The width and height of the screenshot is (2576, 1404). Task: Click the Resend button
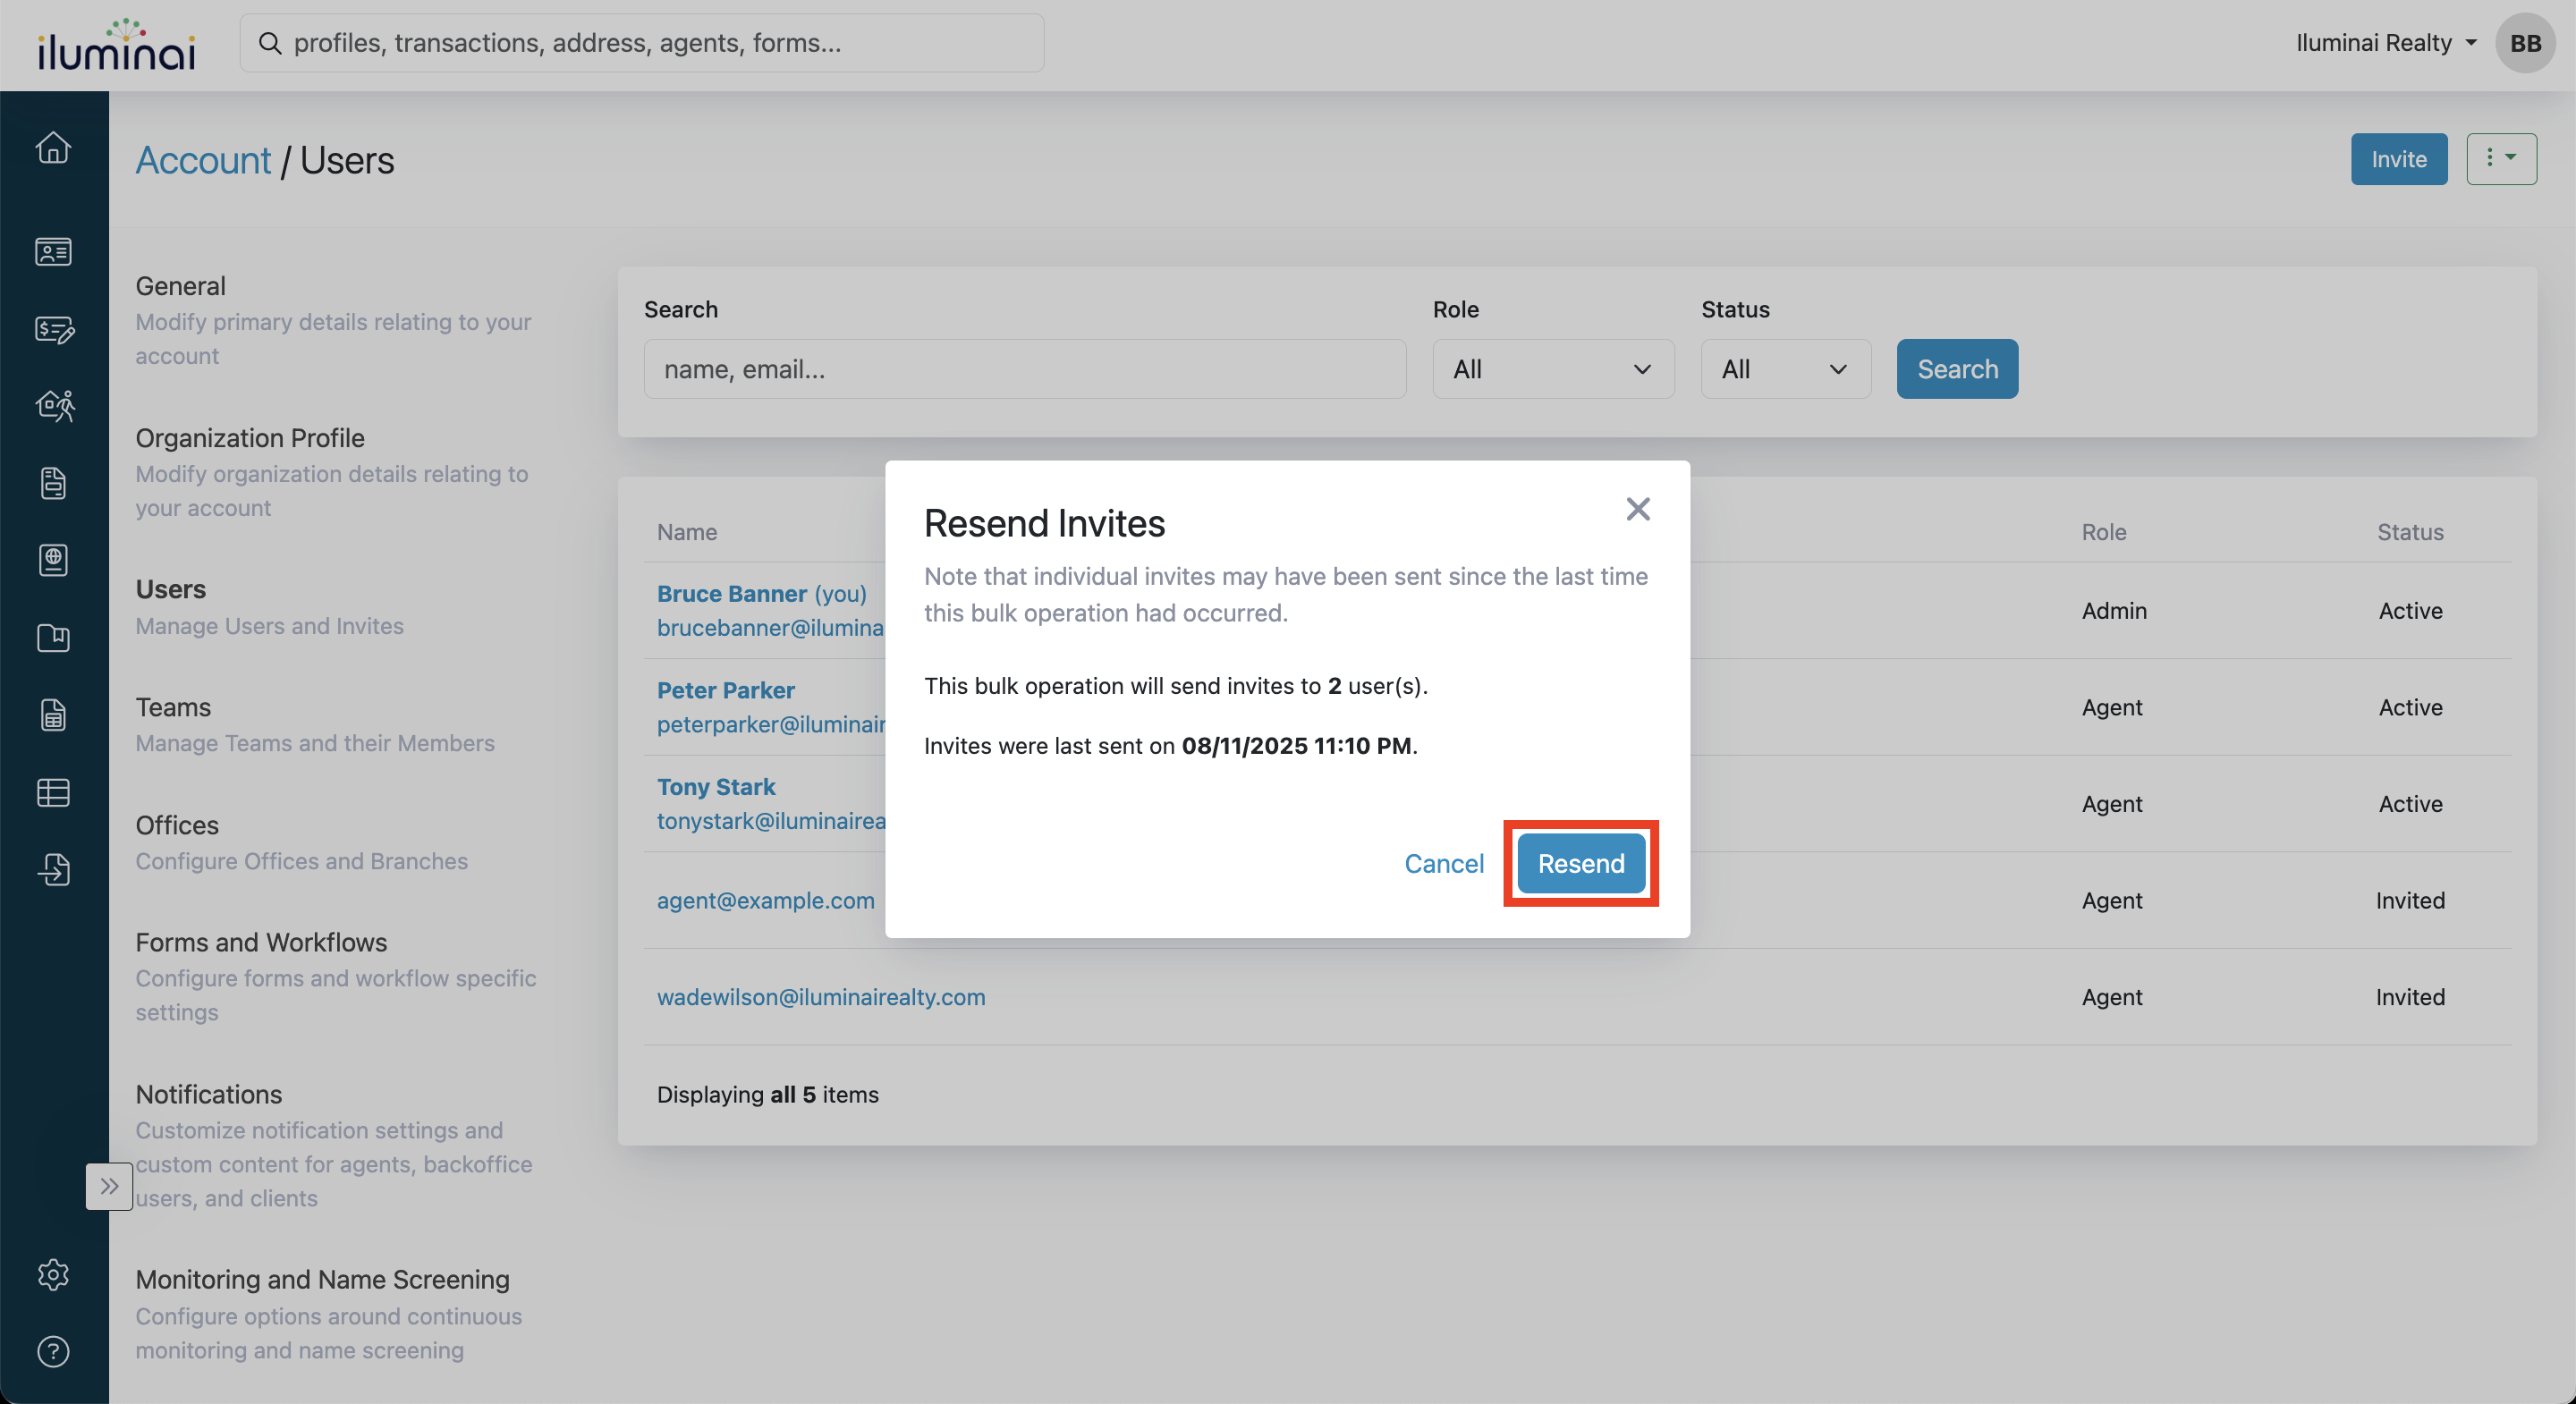tap(1580, 863)
